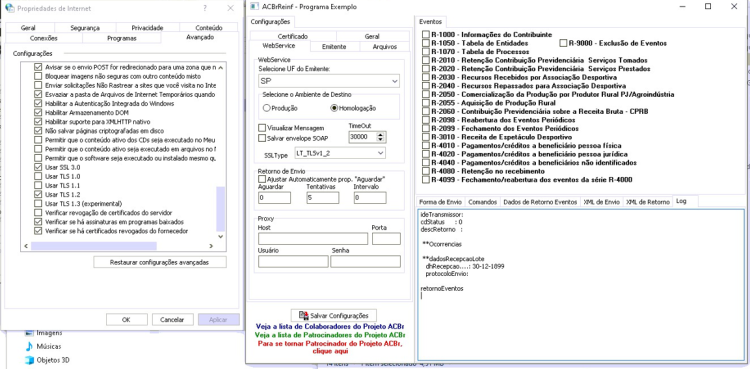Viewport: 750px width, 369px height.
Task: Open the Colaboradores do Projeto ACBr link
Action: pos(331,327)
